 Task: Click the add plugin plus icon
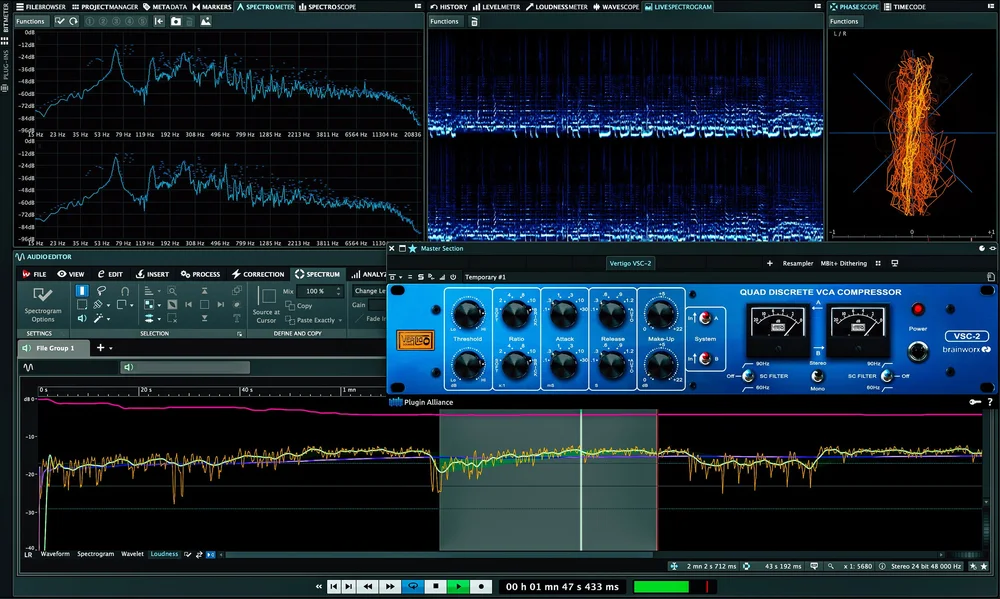click(x=770, y=263)
